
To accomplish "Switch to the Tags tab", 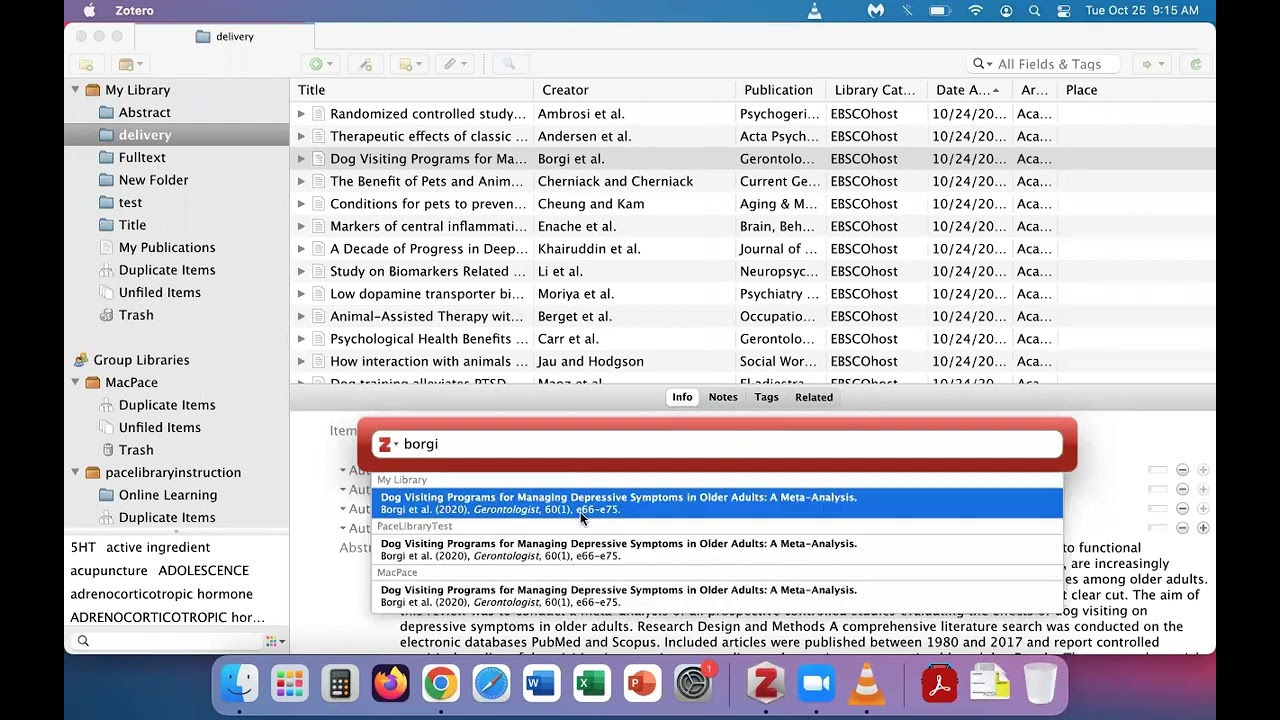I will 767,397.
